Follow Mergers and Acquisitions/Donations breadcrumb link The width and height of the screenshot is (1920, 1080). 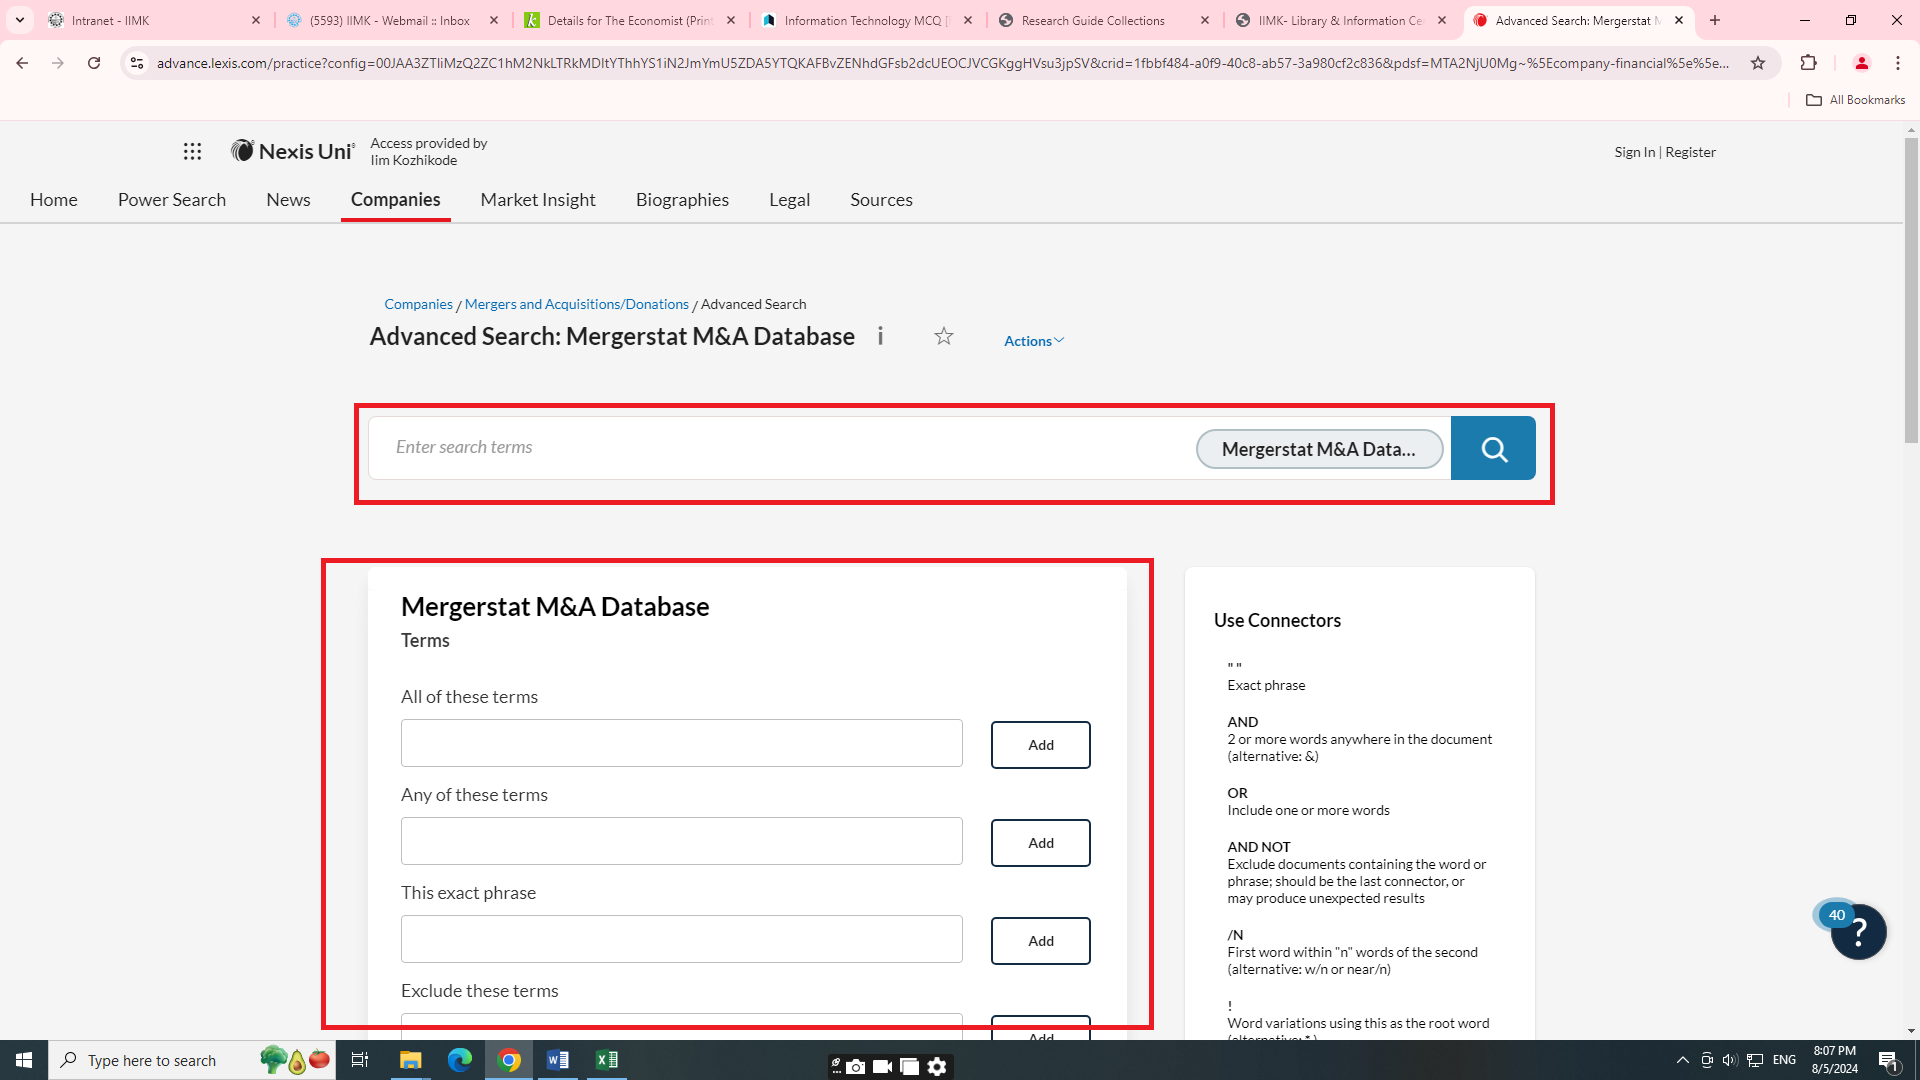(x=576, y=304)
